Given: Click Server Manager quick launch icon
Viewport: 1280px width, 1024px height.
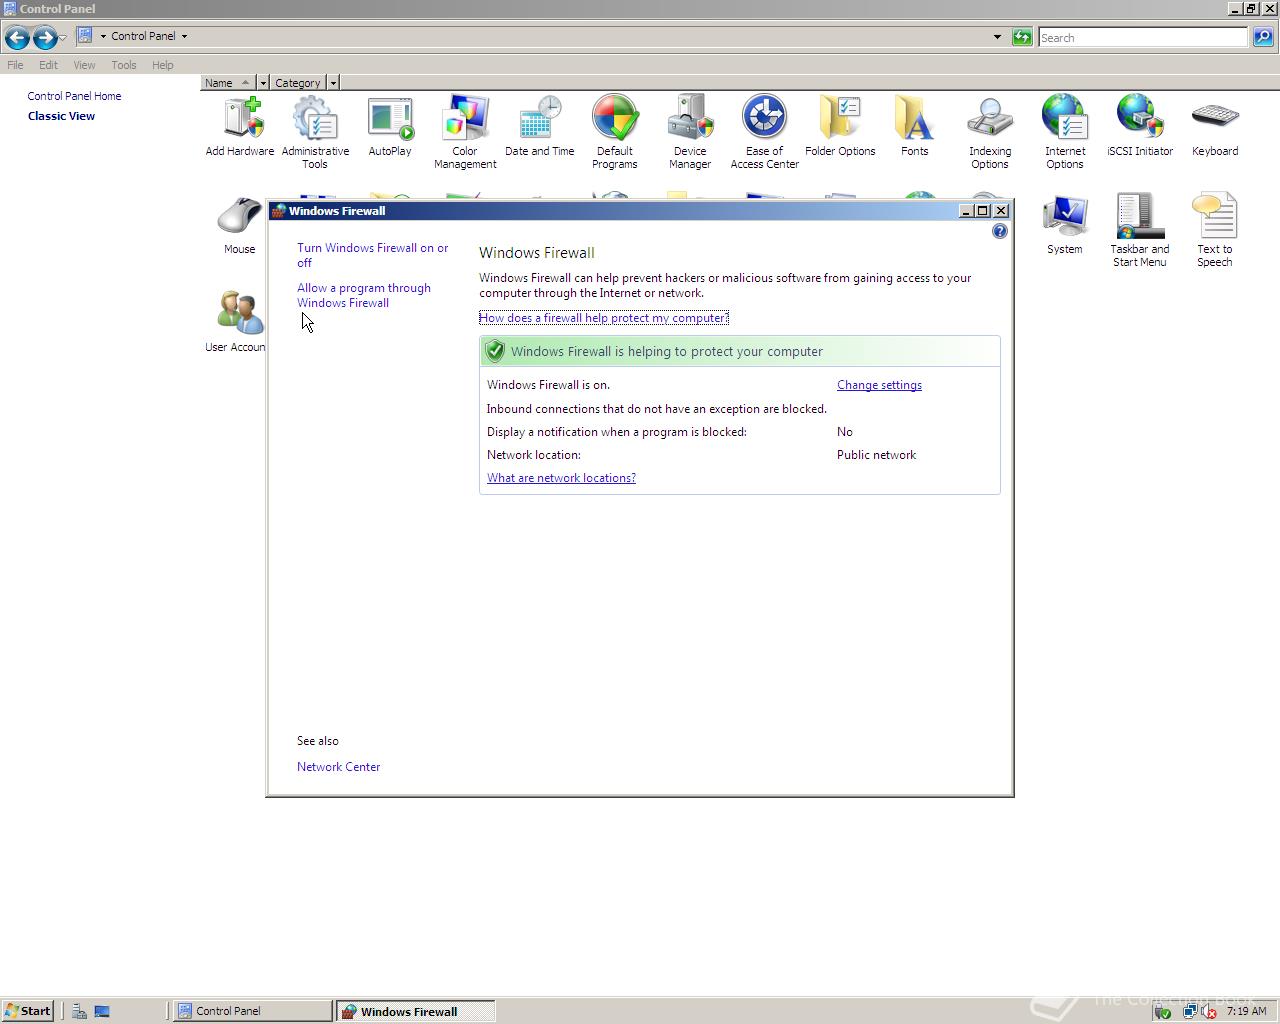Looking at the screenshot, I should 79,1011.
